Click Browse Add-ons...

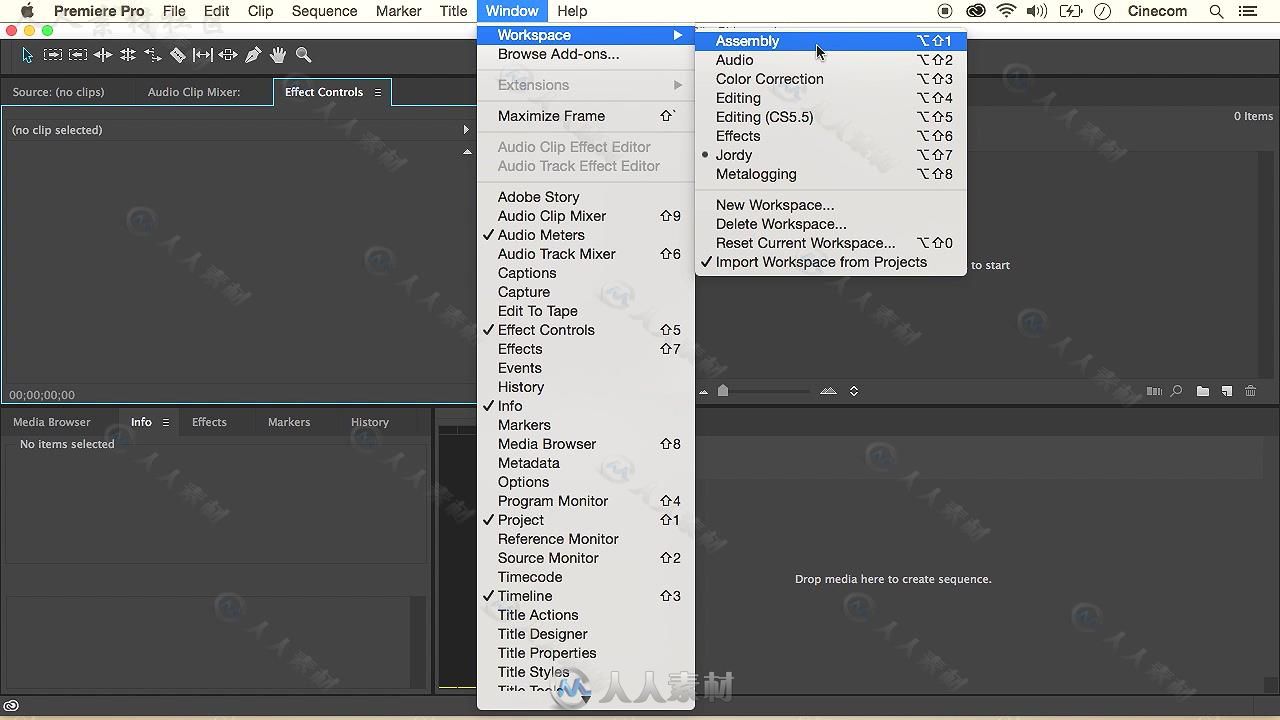[586, 54]
